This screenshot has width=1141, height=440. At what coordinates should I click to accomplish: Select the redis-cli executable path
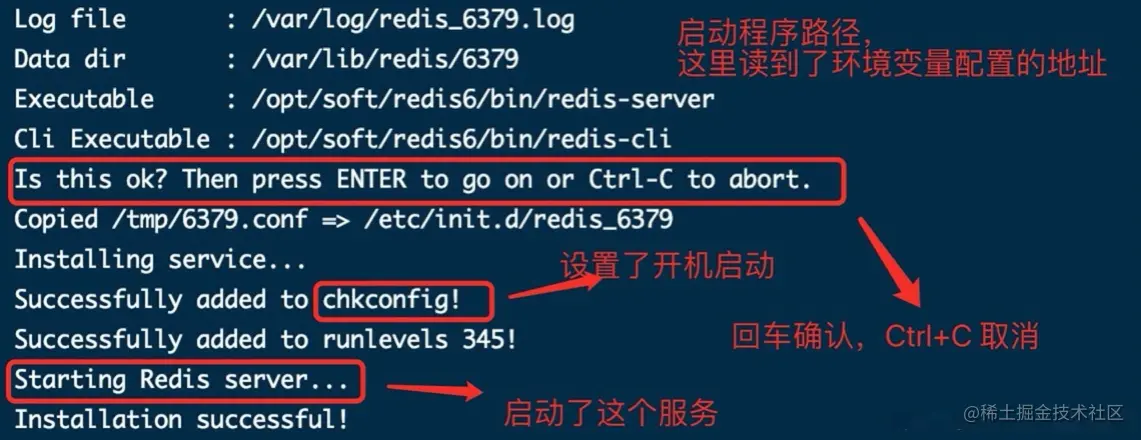pyautogui.click(x=461, y=139)
